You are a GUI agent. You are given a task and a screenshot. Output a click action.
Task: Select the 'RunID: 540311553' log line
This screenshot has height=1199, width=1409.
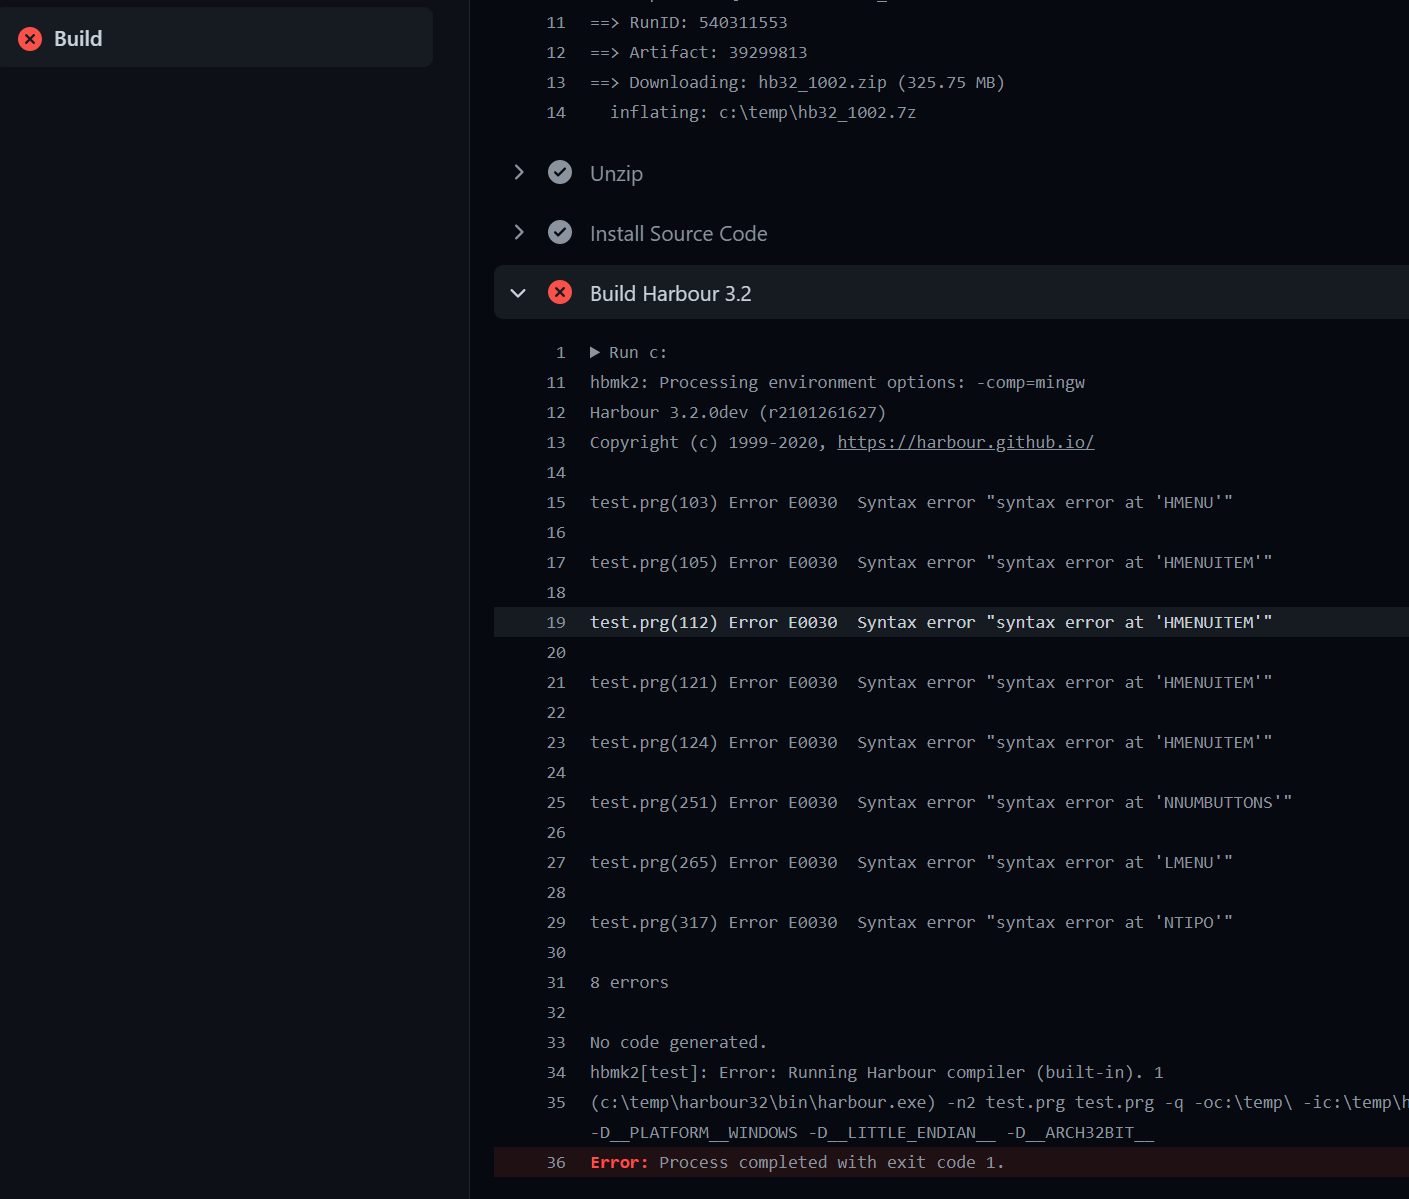click(x=688, y=22)
